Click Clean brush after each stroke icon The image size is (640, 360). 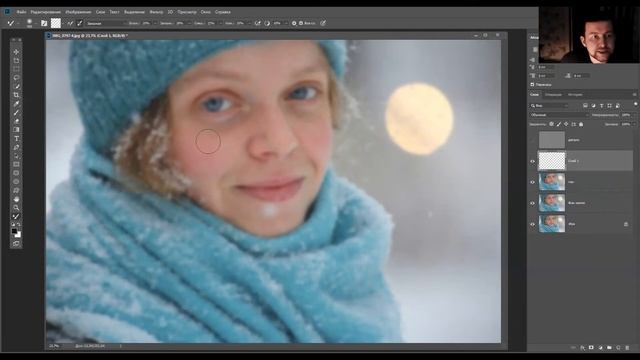[80, 23]
